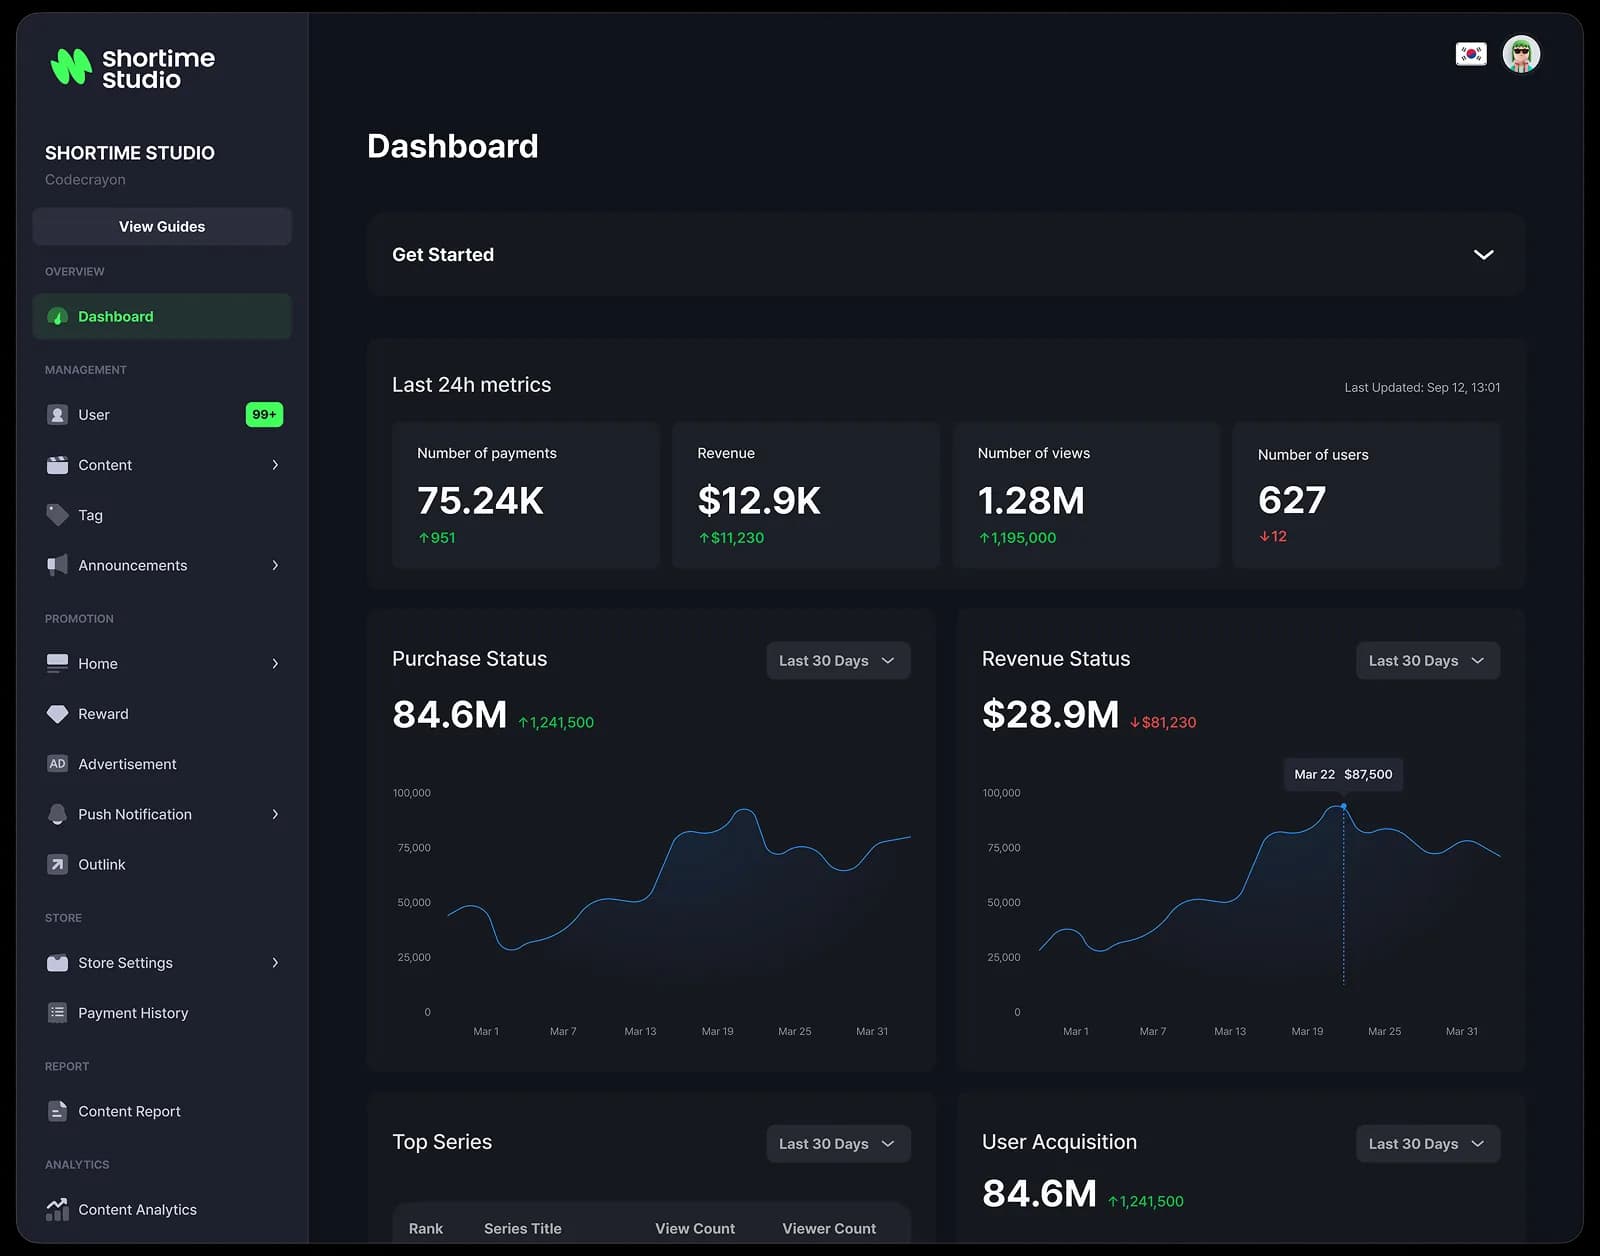The width and height of the screenshot is (1600, 1256).
Task: Click the Home monitor icon
Action: (58, 664)
